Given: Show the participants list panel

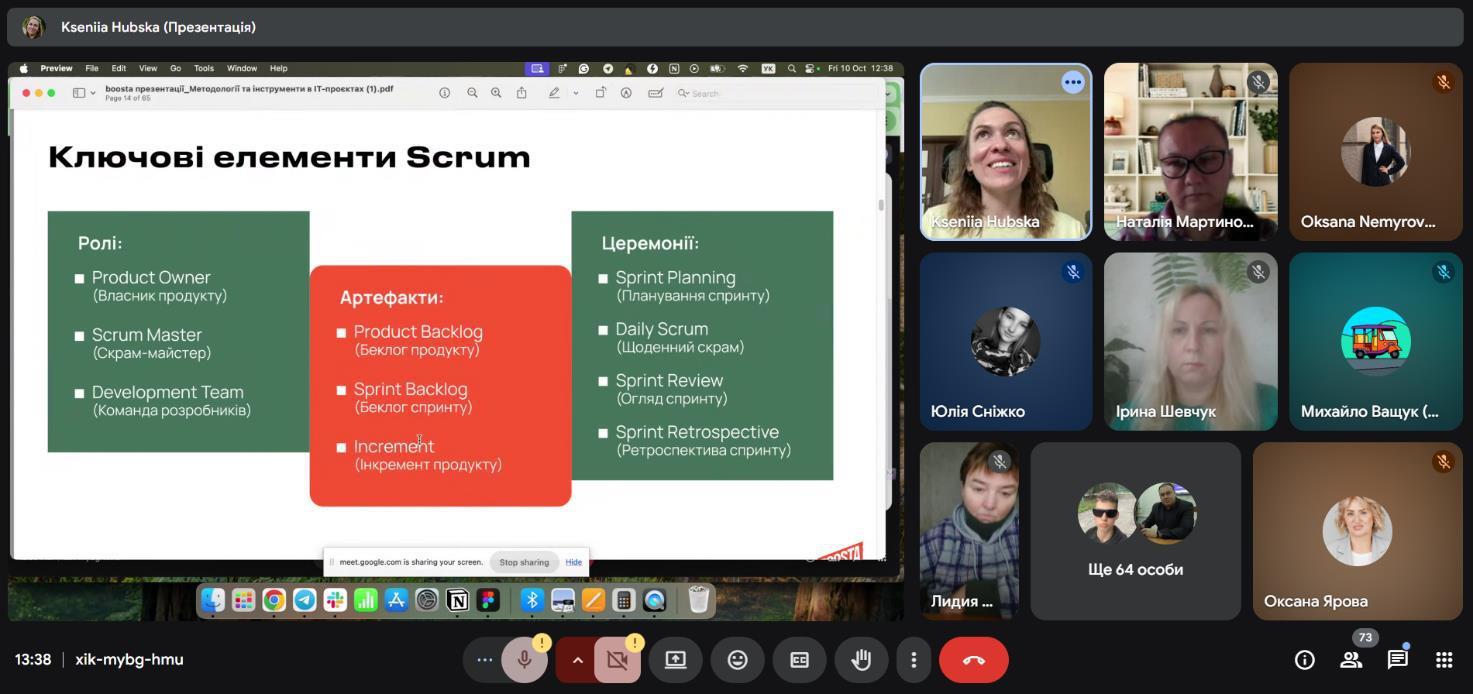Looking at the screenshot, I should click(x=1351, y=660).
